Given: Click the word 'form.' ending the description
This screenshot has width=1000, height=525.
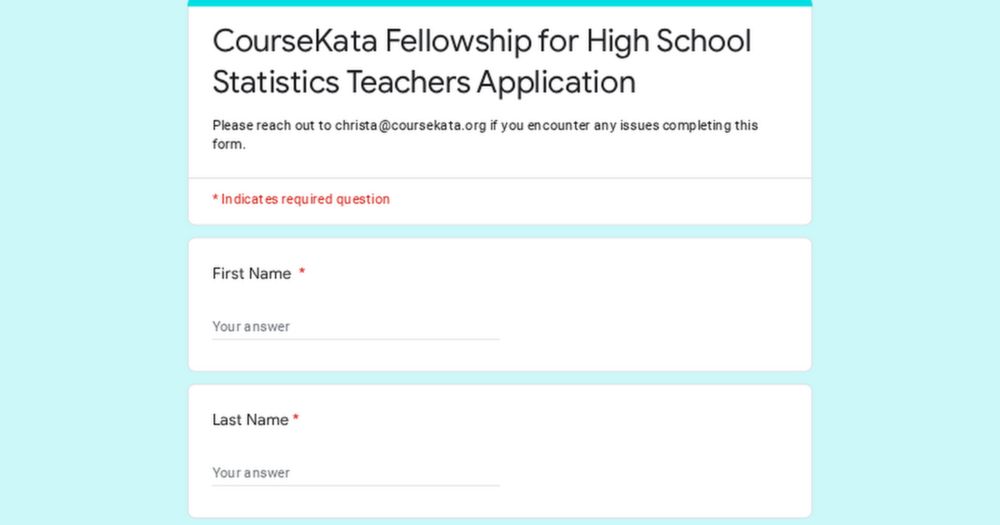Looking at the screenshot, I should tap(229, 144).
